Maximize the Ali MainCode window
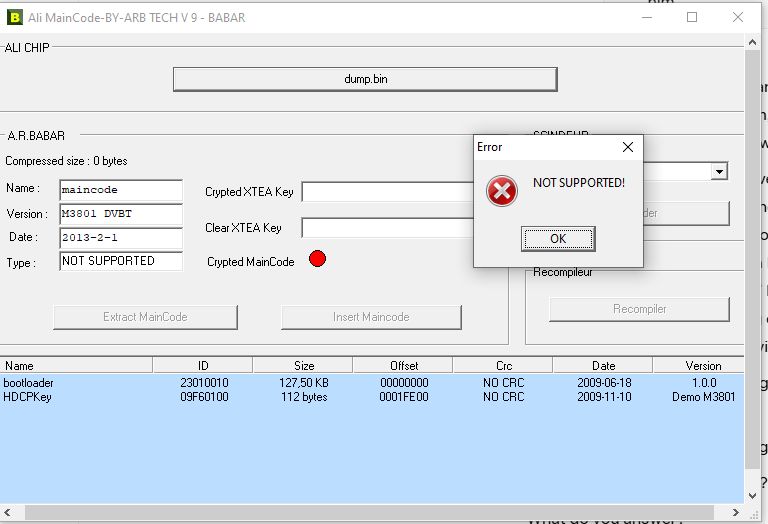This screenshot has width=768, height=524. [x=692, y=18]
